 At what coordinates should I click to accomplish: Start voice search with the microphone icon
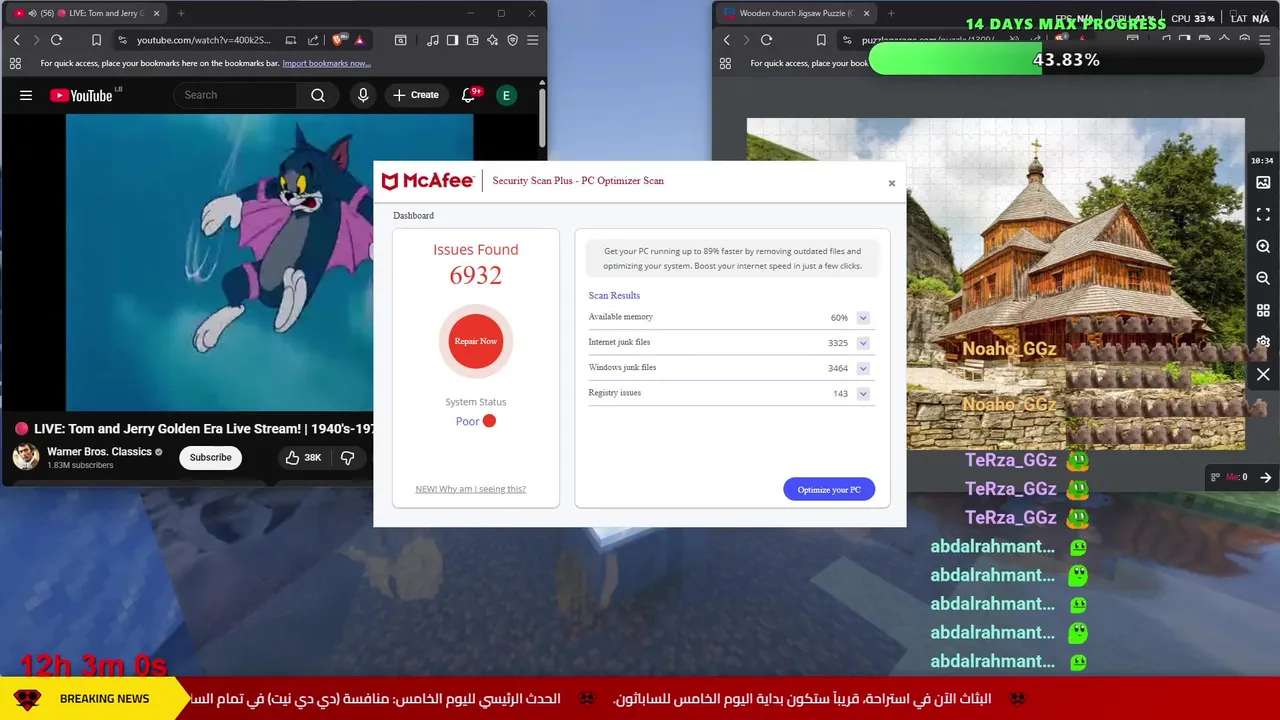pyautogui.click(x=363, y=95)
